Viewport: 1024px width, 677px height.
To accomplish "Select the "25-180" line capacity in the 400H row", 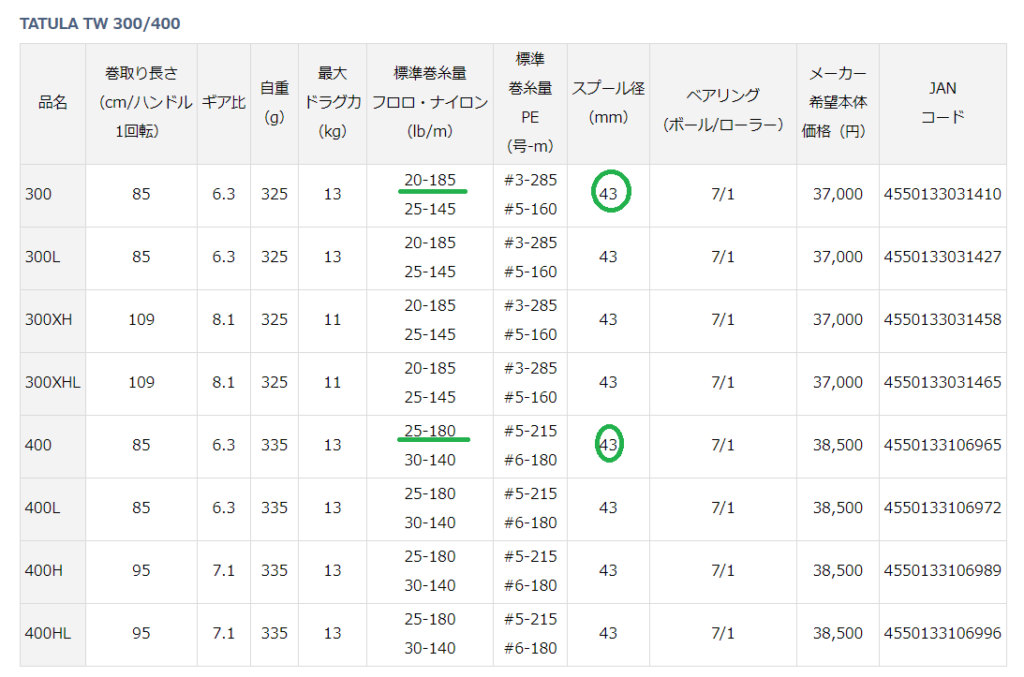I will (430, 556).
